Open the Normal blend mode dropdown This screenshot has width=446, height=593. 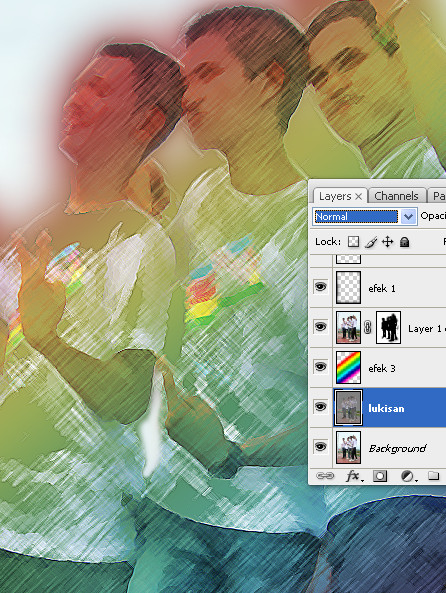coord(365,217)
